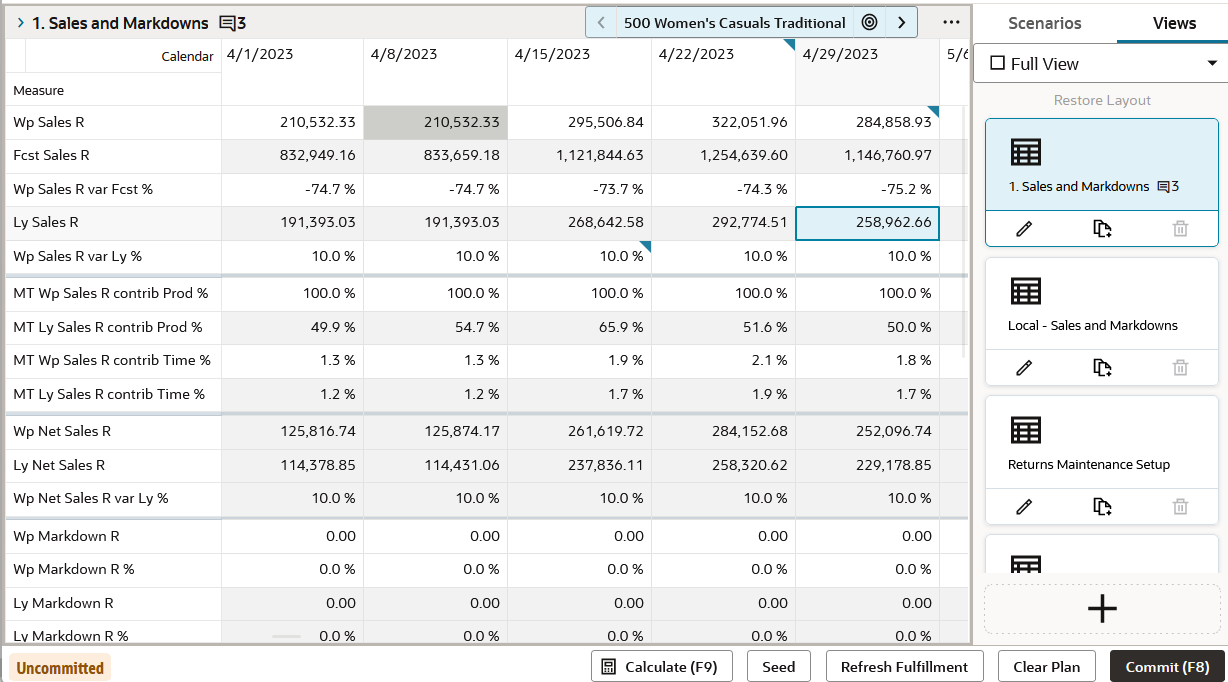The height and width of the screenshot is (682, 1228).
Task: Open the 500 Women's Casuals Traditional selector
Action: tap(734, 22)
